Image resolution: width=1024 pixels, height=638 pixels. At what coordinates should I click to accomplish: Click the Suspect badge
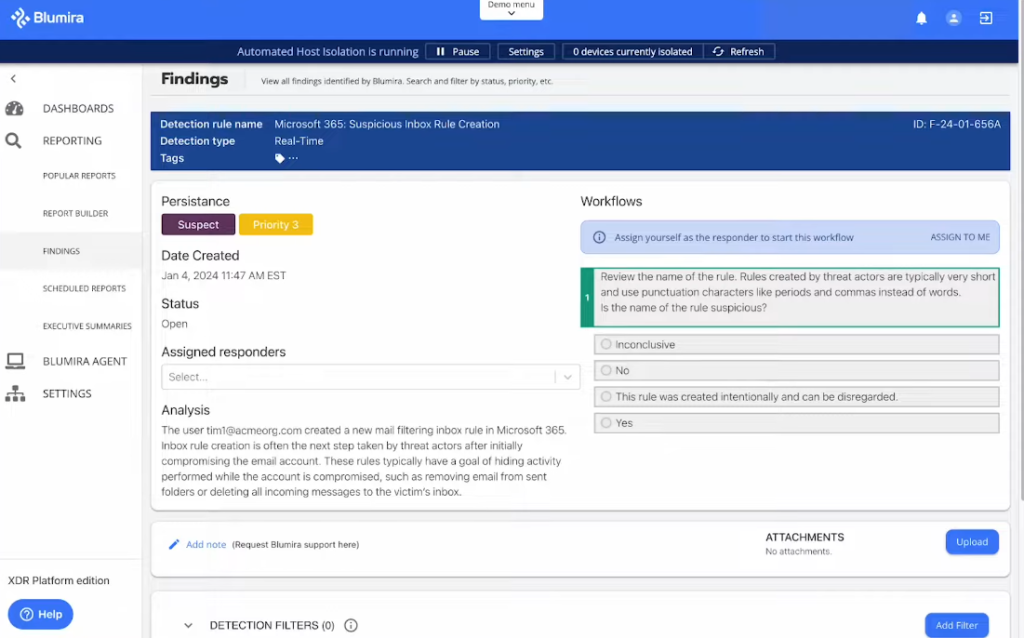pos(199,225)
